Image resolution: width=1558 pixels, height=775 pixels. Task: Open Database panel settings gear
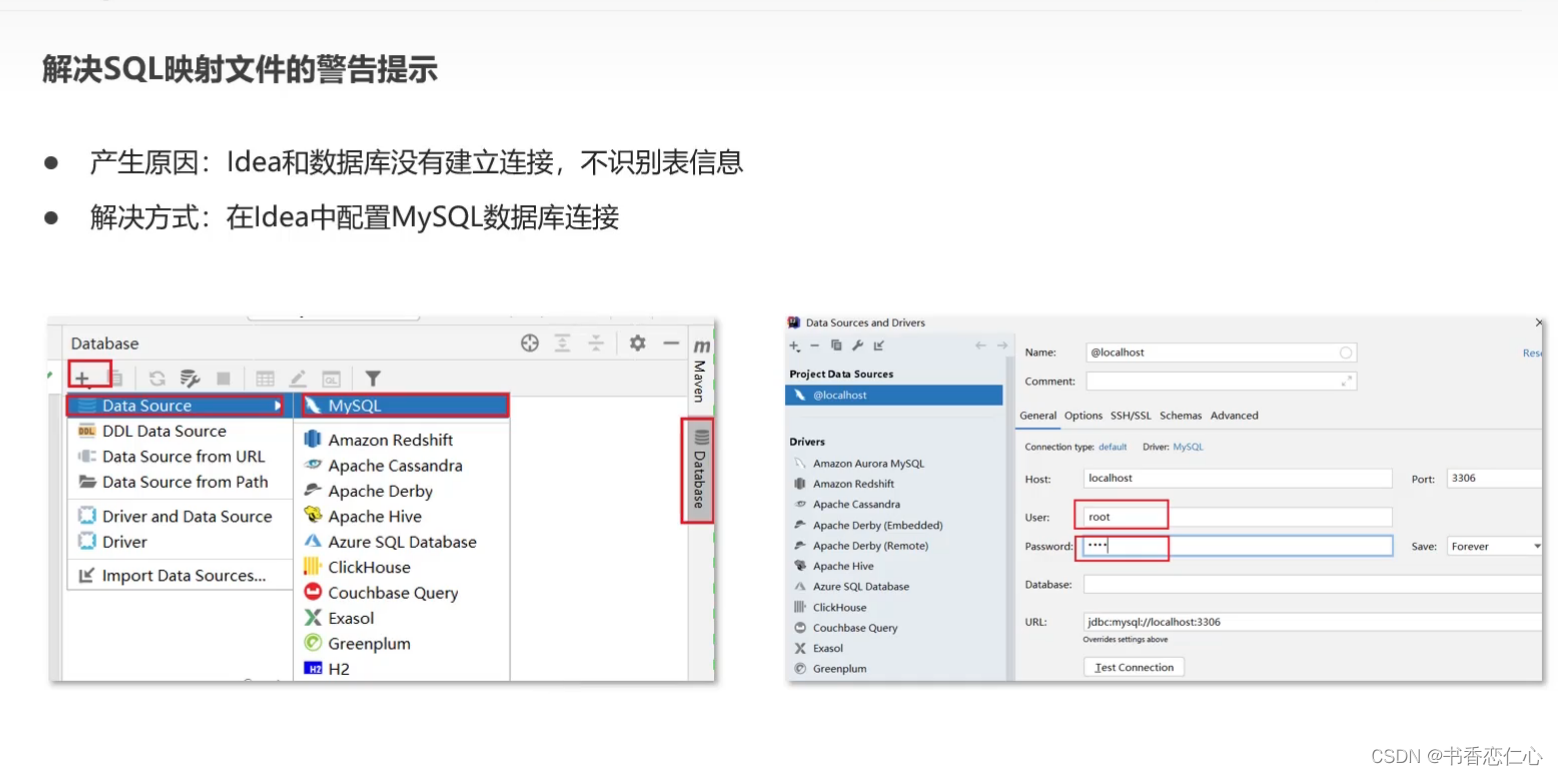pyautogui.click(x=637, y=343)
